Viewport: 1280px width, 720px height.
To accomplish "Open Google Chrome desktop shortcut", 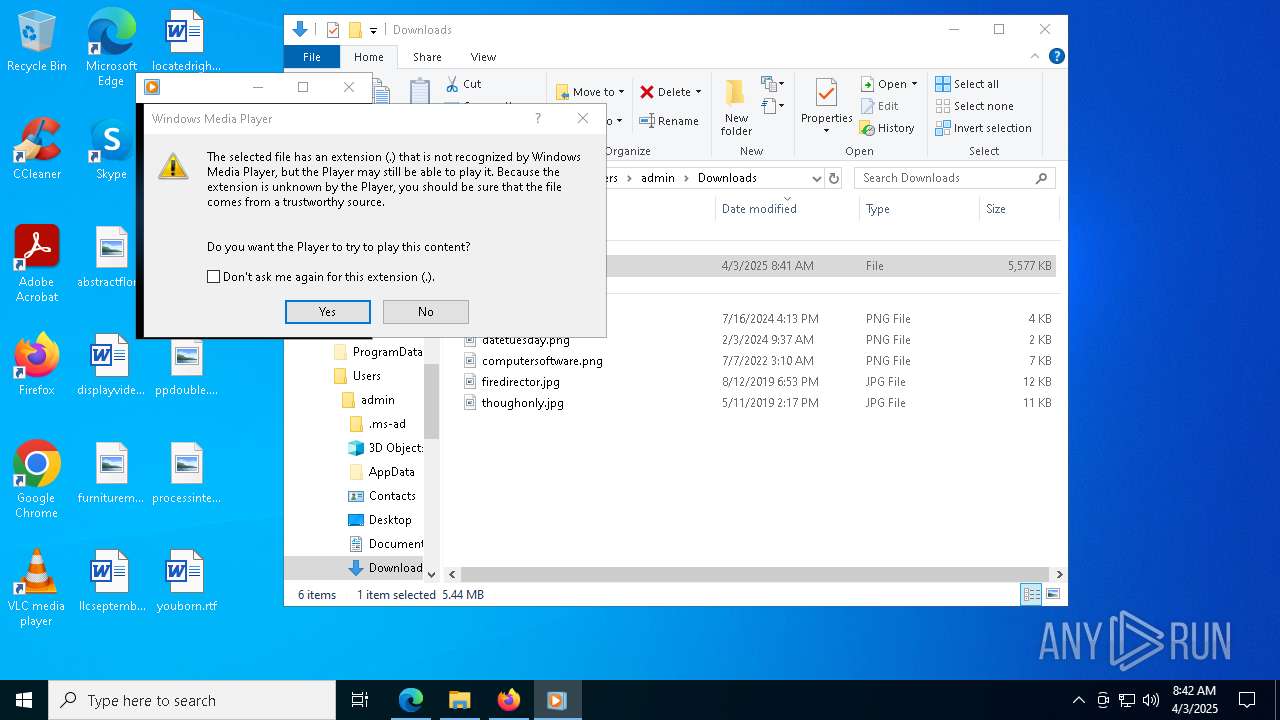I will pyautogui.click(x=37, y=480).
